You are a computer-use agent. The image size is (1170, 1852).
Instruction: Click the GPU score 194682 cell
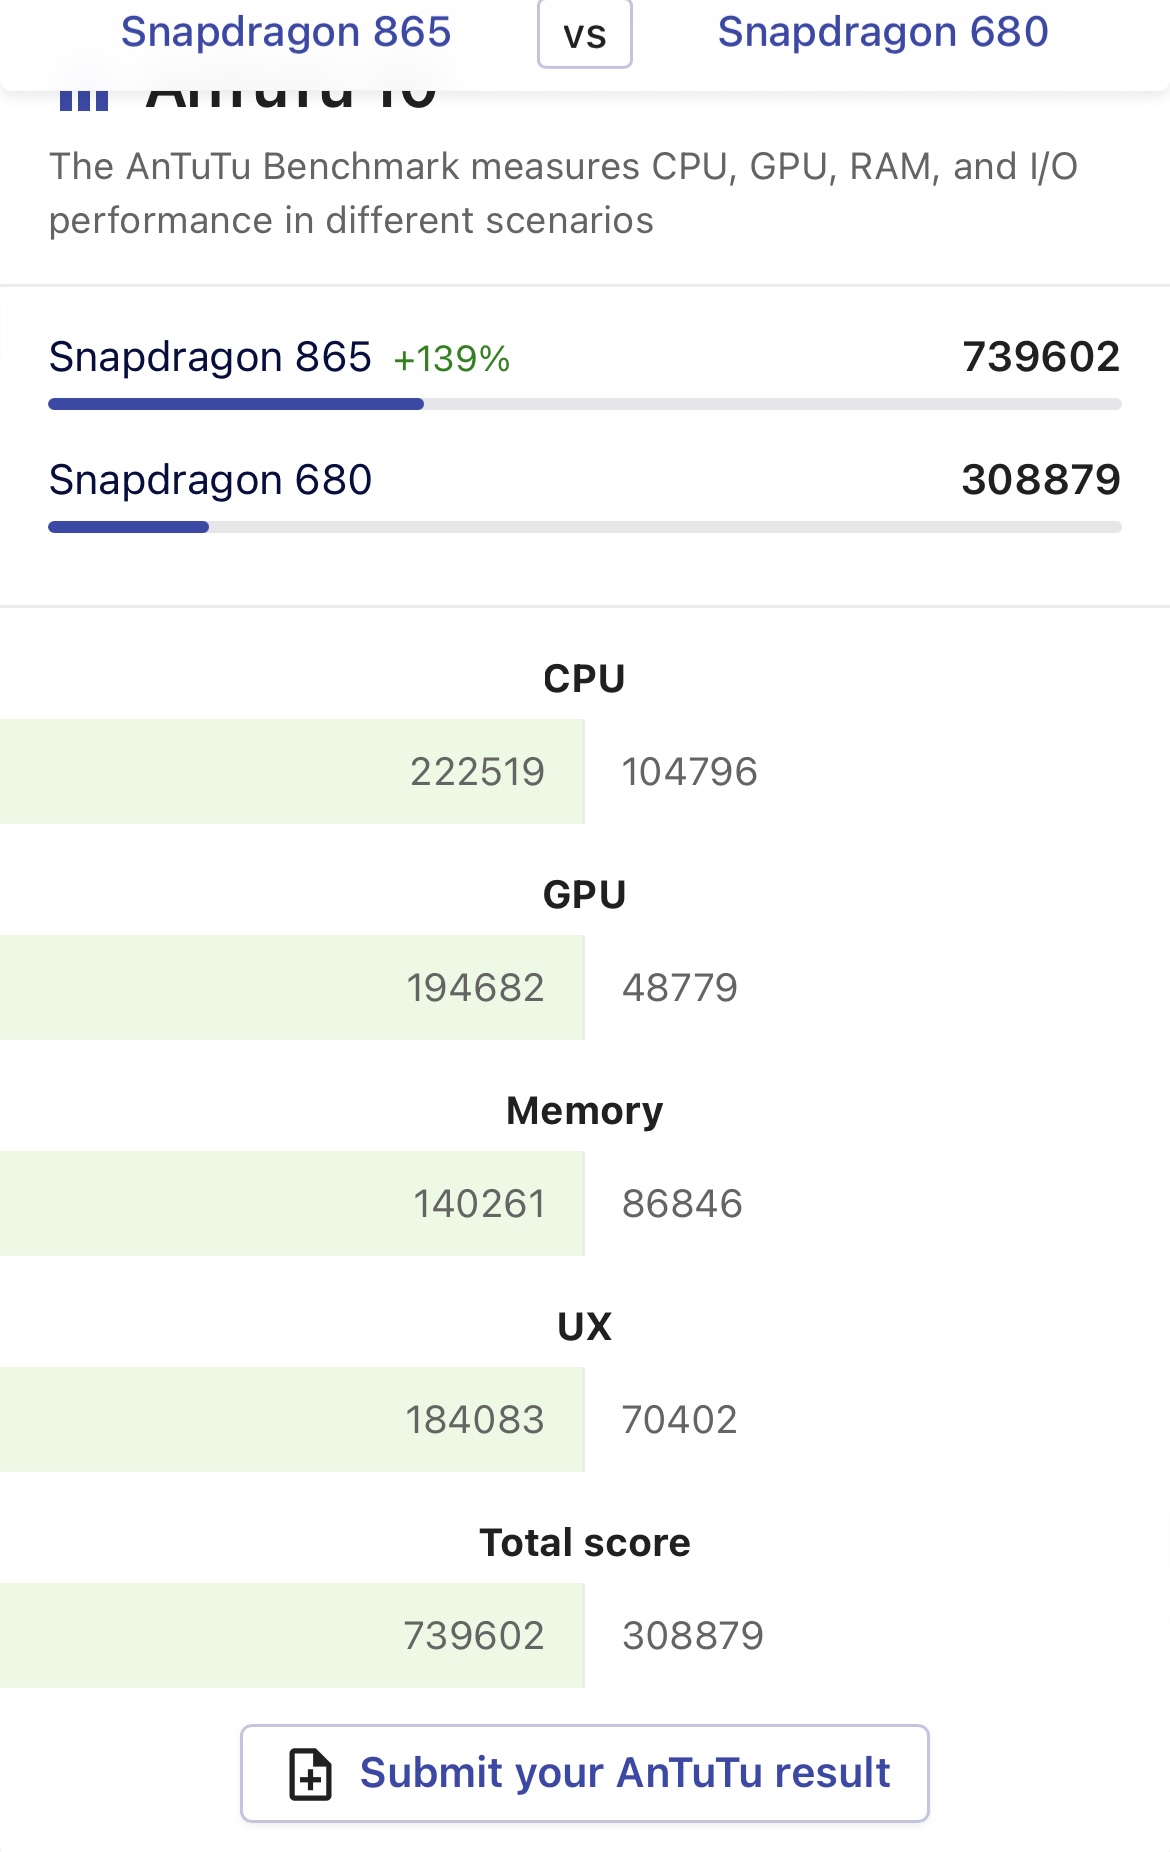pos(475,988)
